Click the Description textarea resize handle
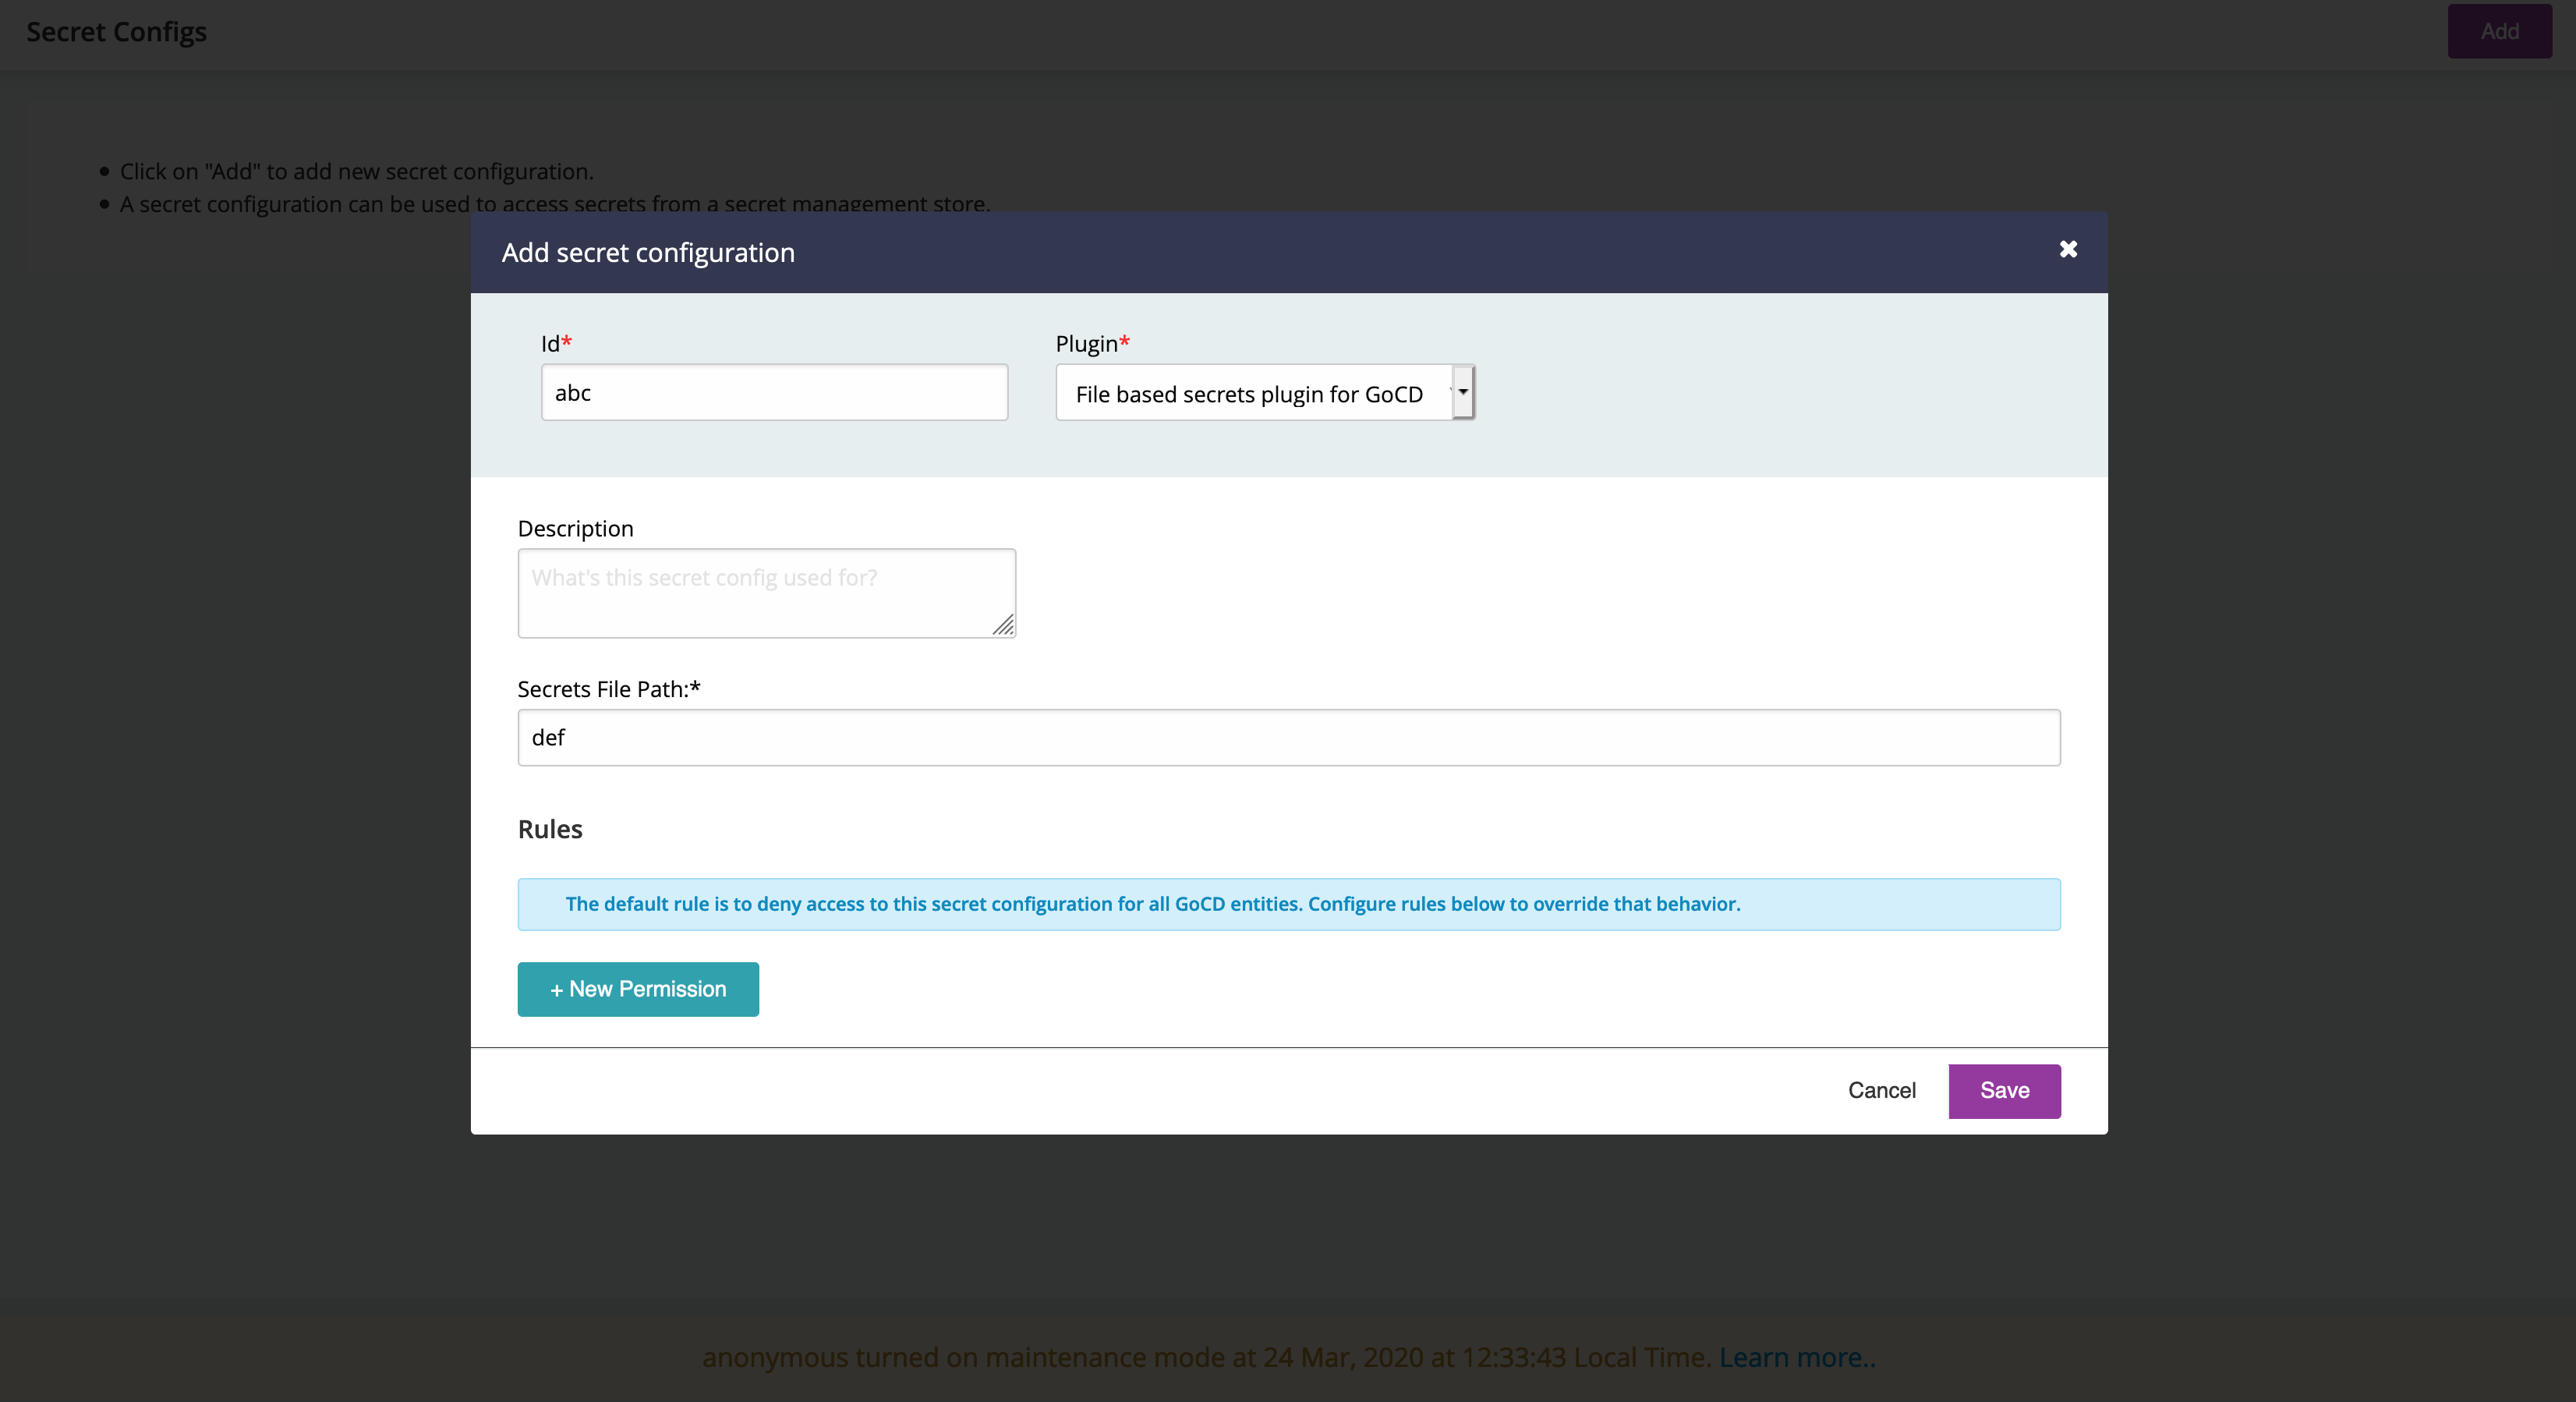This screenshot has width=2576, height=1402. 1003,625
